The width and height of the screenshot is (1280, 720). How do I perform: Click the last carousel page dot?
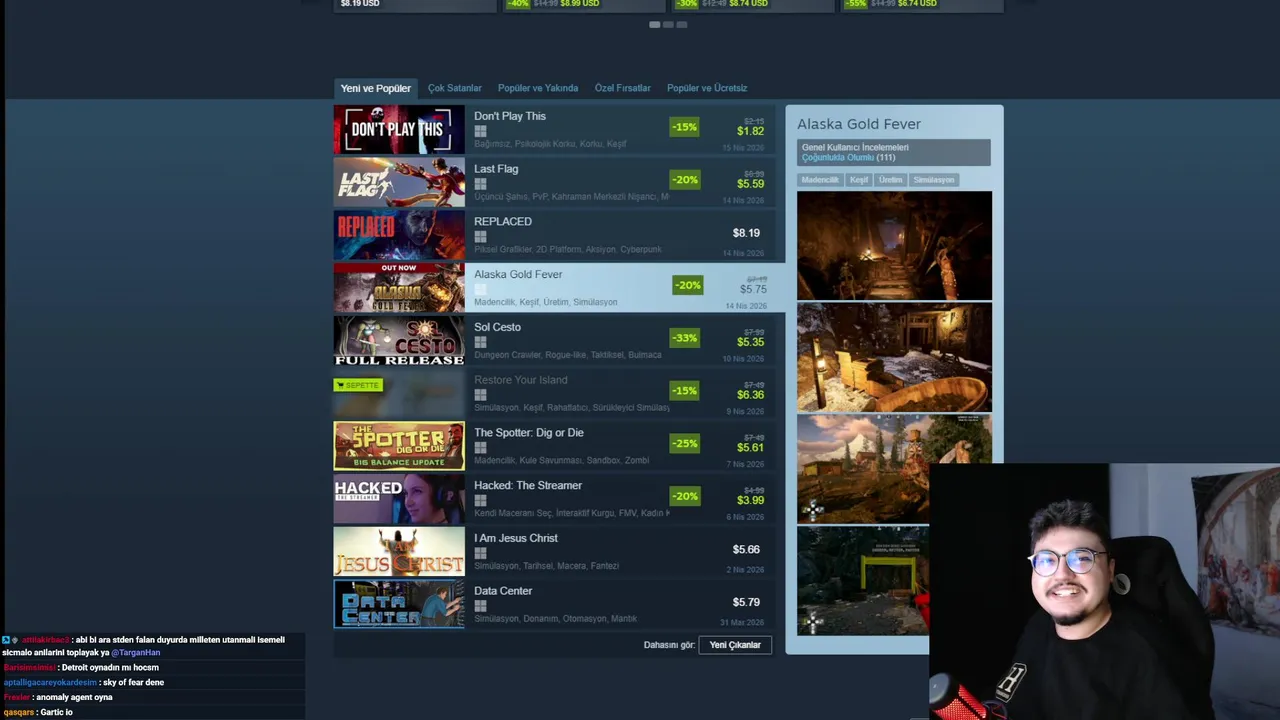(682, 24)
